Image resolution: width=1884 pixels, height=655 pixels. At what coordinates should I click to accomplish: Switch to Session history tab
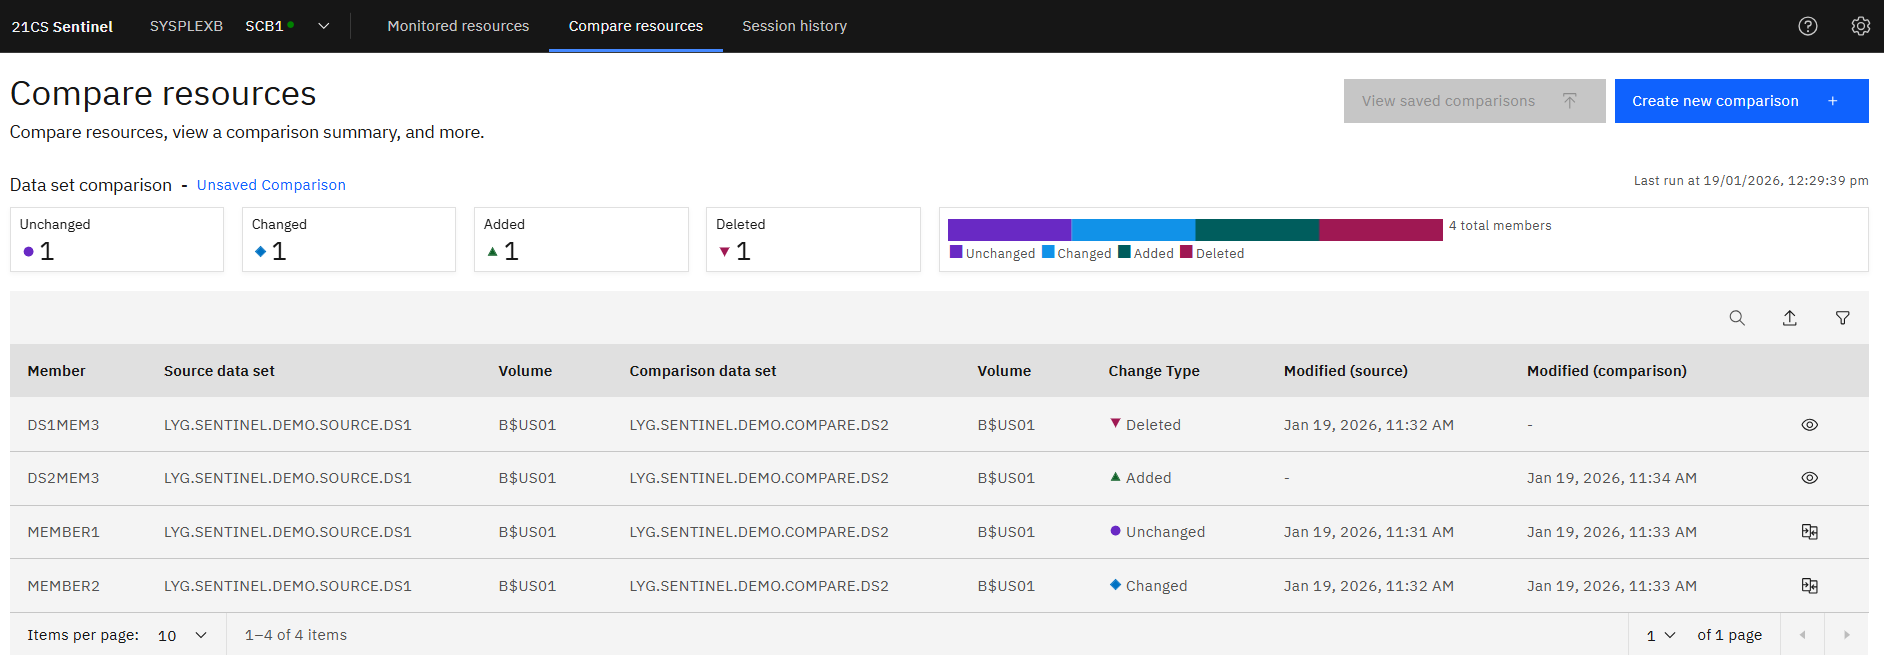[x=794, y=26]
